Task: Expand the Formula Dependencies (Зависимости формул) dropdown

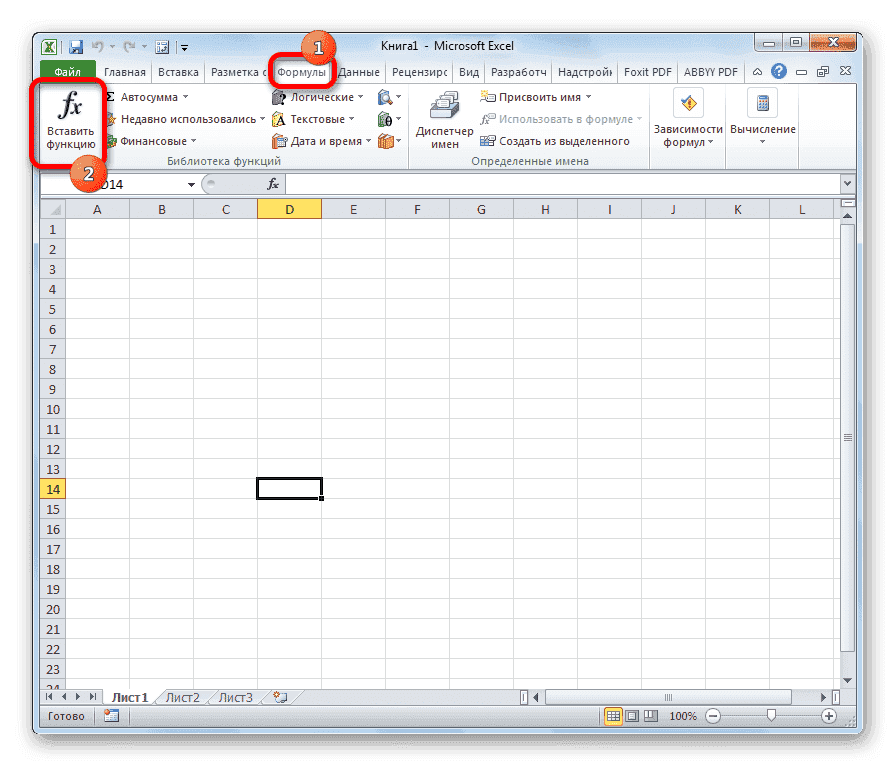Action: [x=688, y=120]
